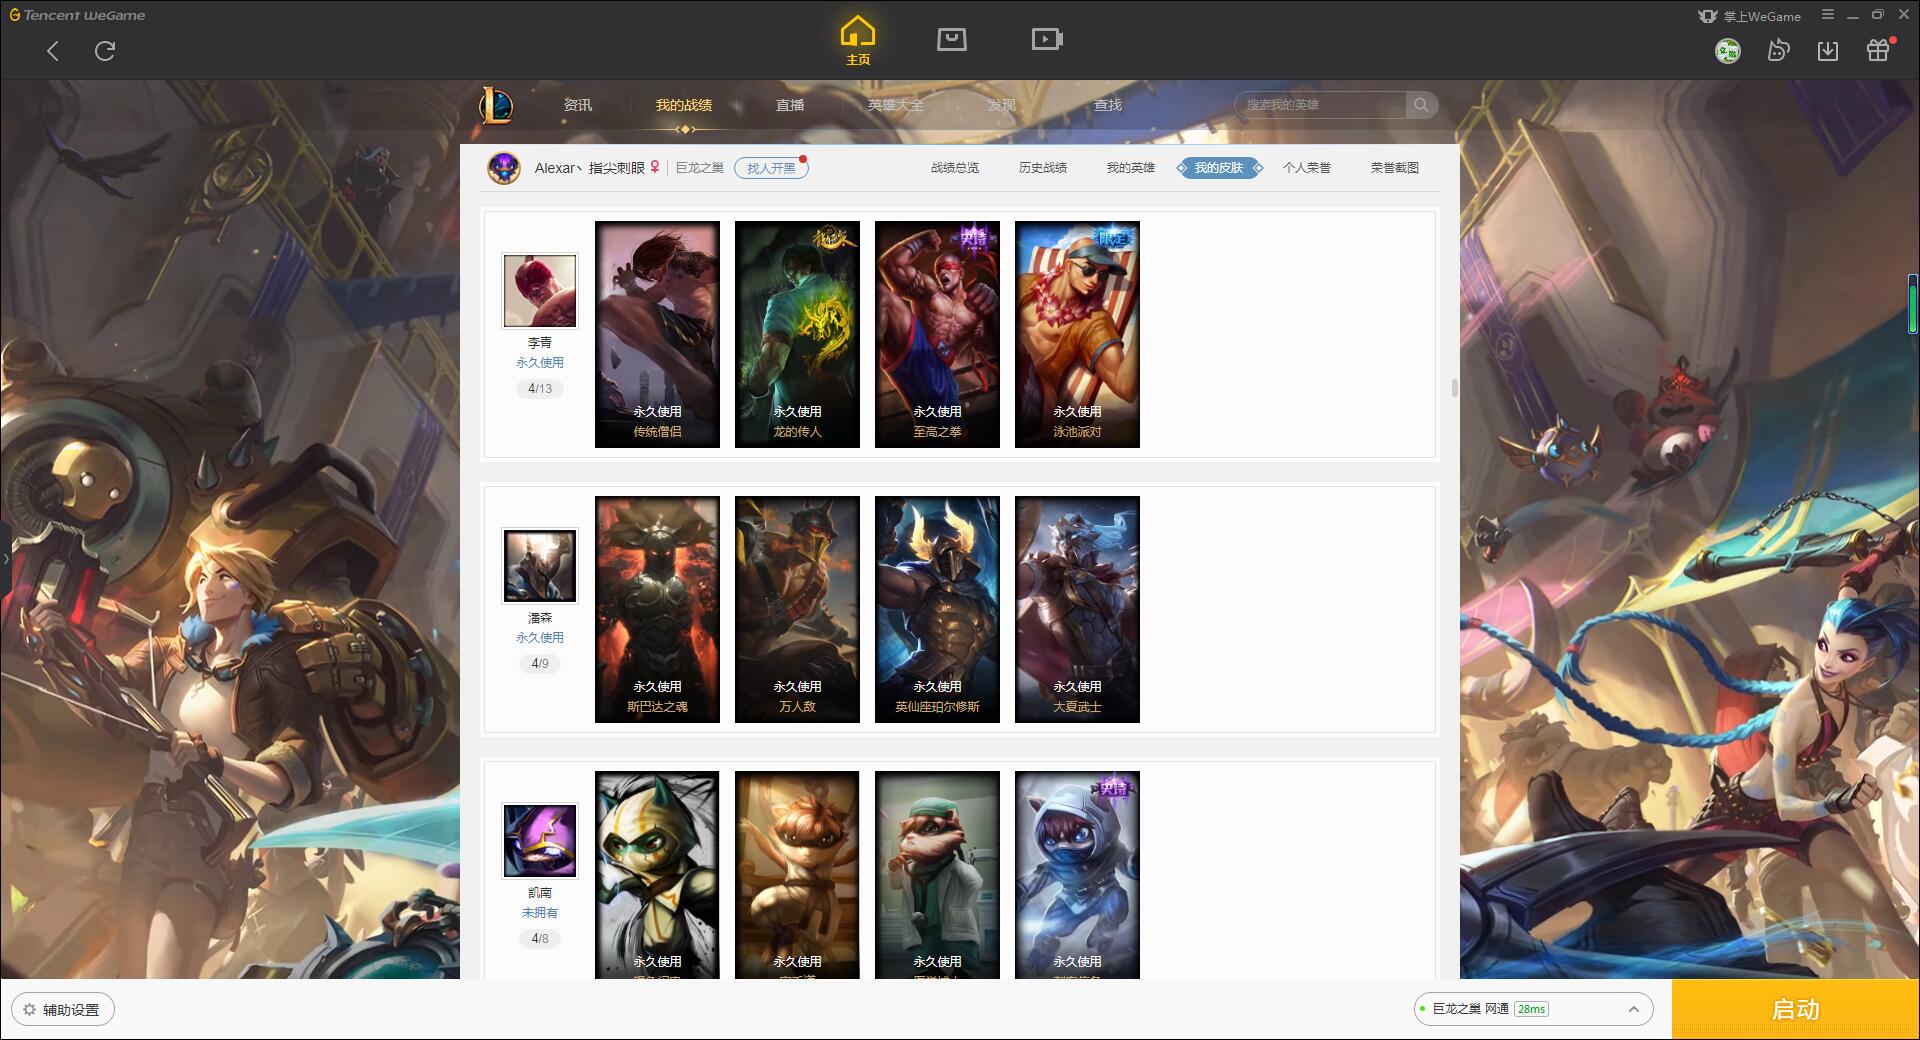Open the 我的英雄 sub-tab

pyautogui.click(x=1131, y=168)
